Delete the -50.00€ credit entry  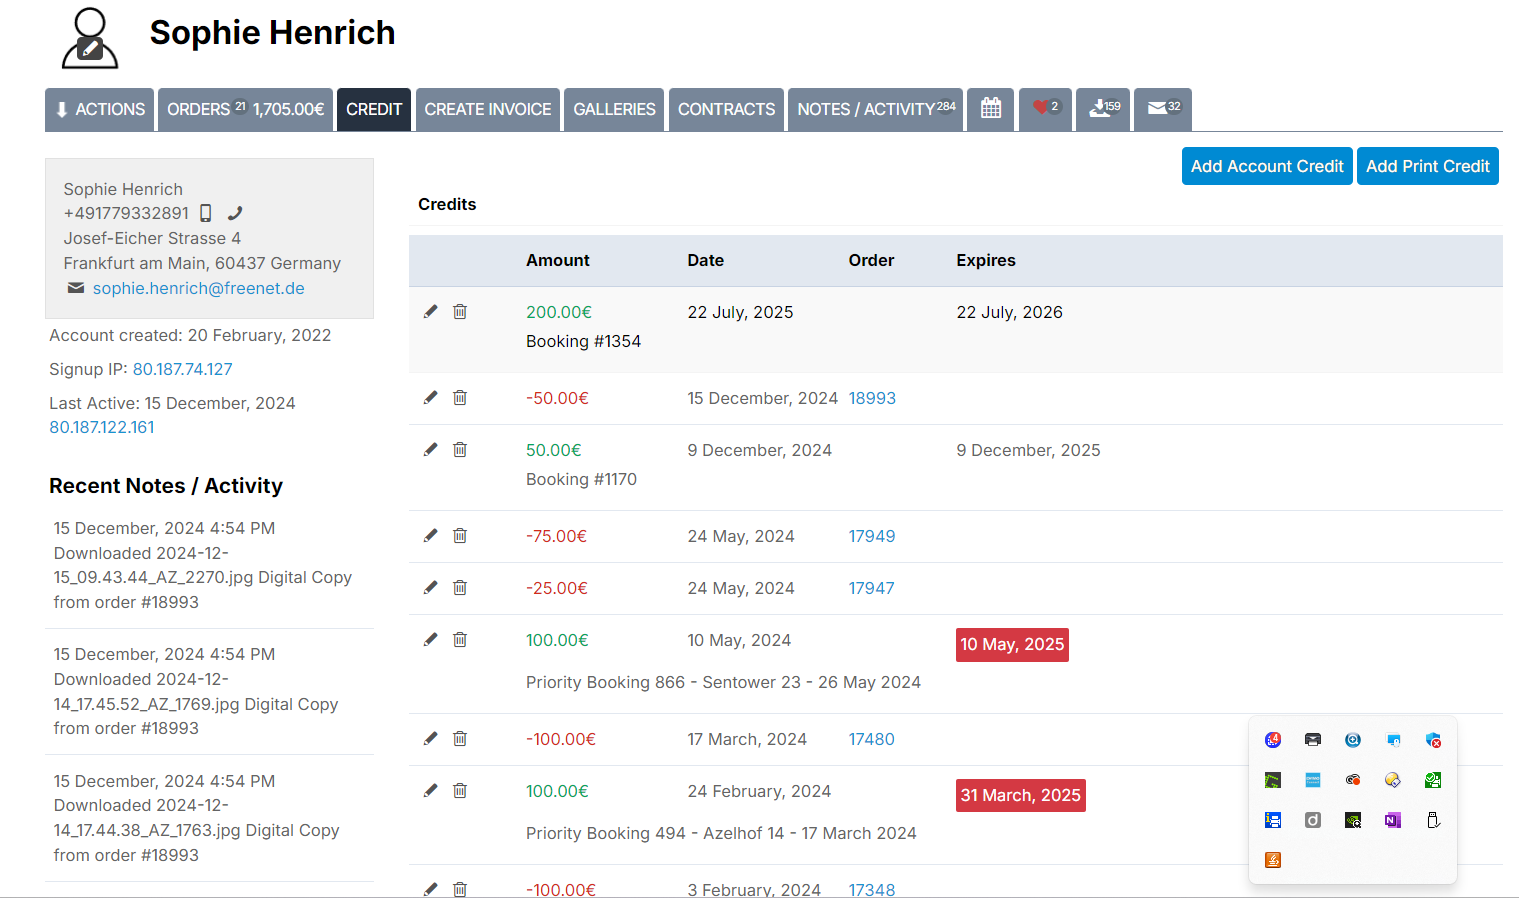460,398
